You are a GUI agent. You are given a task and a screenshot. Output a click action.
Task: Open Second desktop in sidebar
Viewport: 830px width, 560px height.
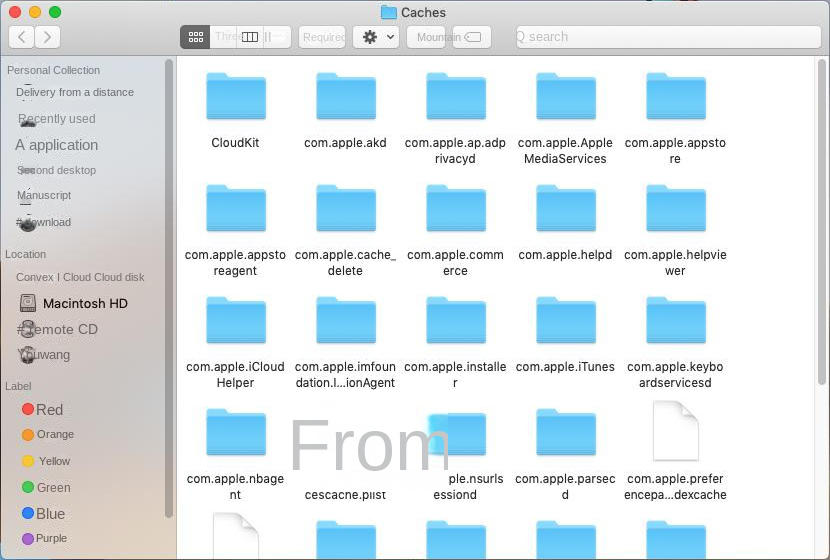pyautogui.click(x=57, y=170)
